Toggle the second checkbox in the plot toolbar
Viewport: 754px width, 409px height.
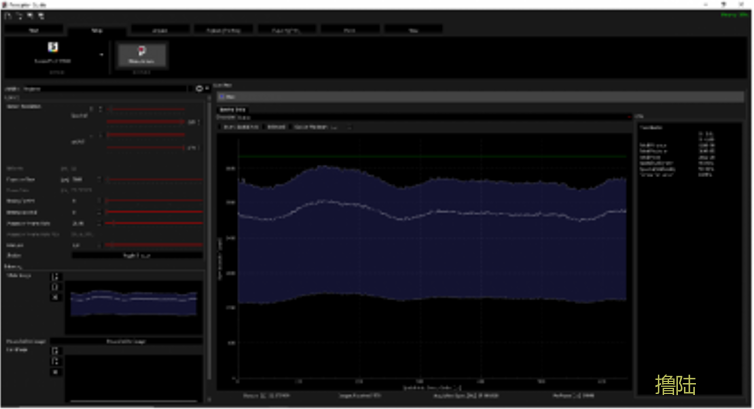click(265, 127)
